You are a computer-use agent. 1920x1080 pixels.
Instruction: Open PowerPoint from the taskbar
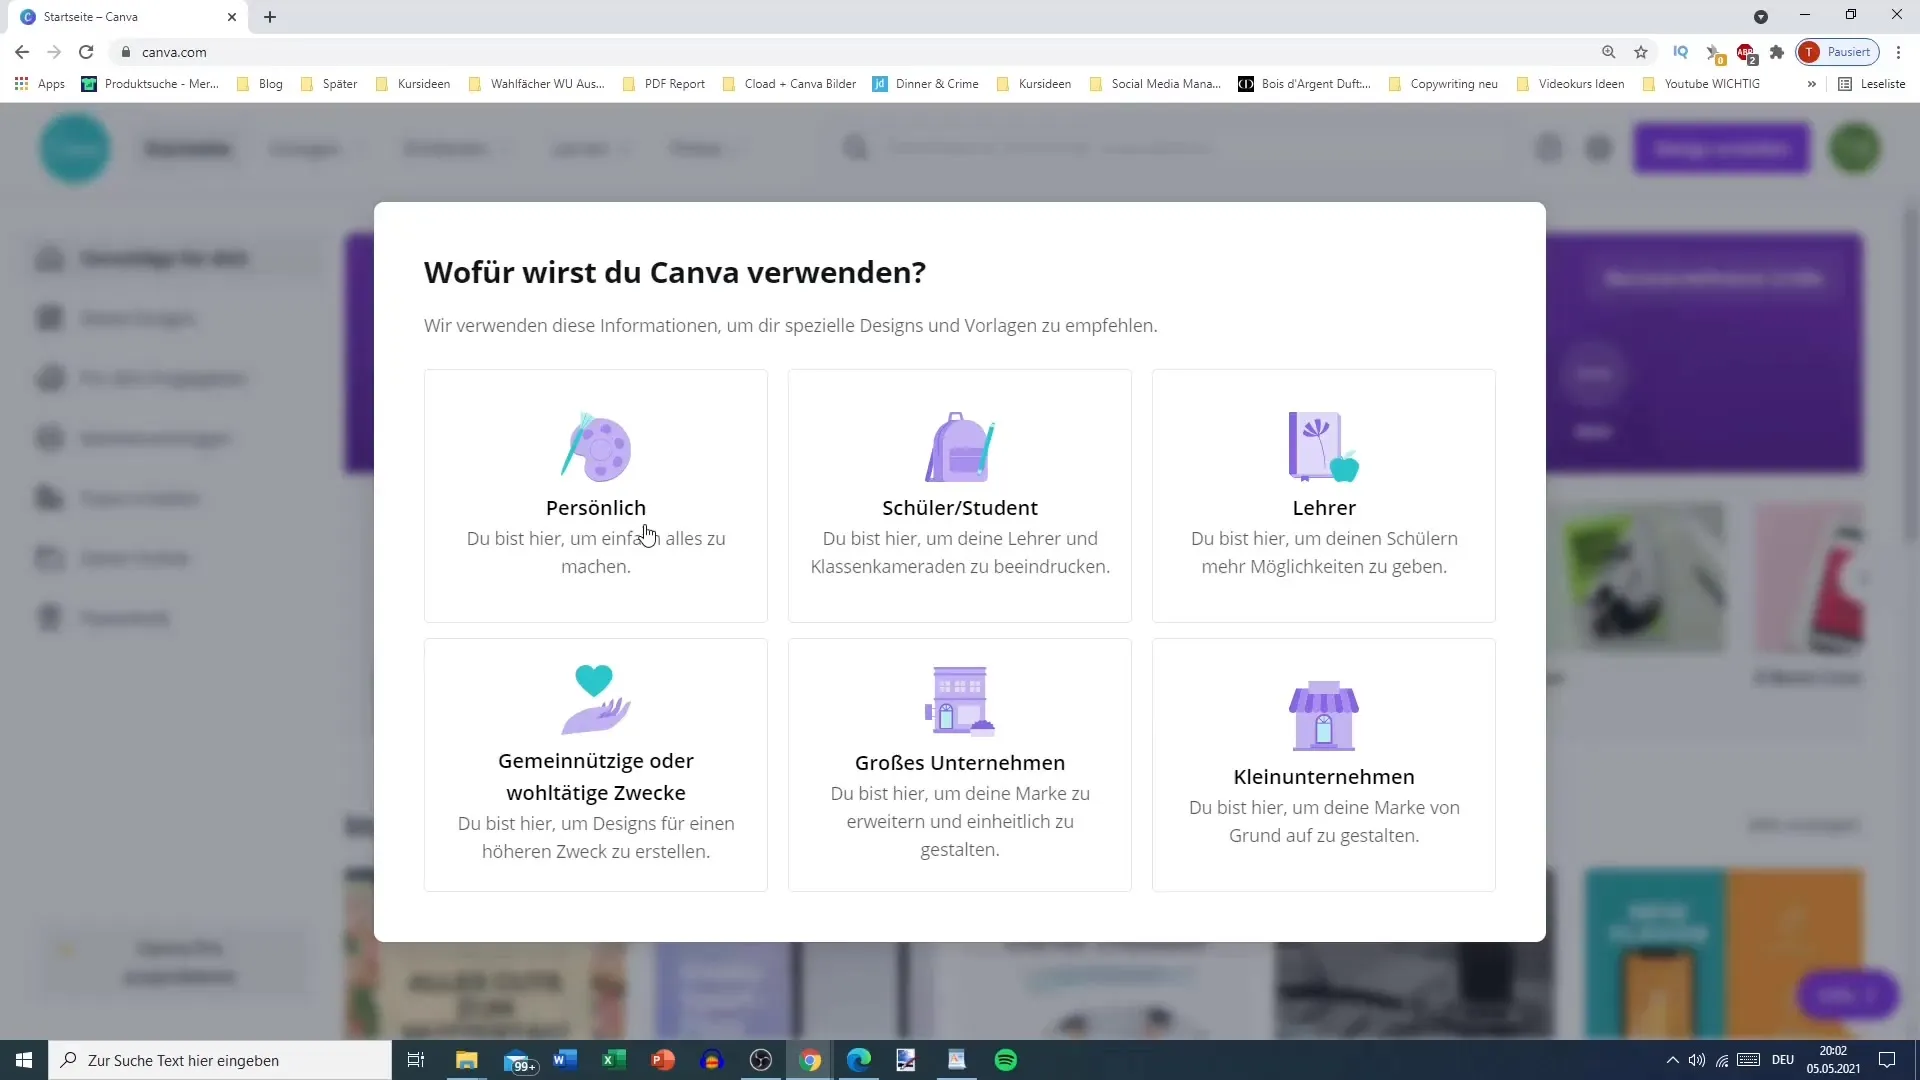[x=663, y=1060]
